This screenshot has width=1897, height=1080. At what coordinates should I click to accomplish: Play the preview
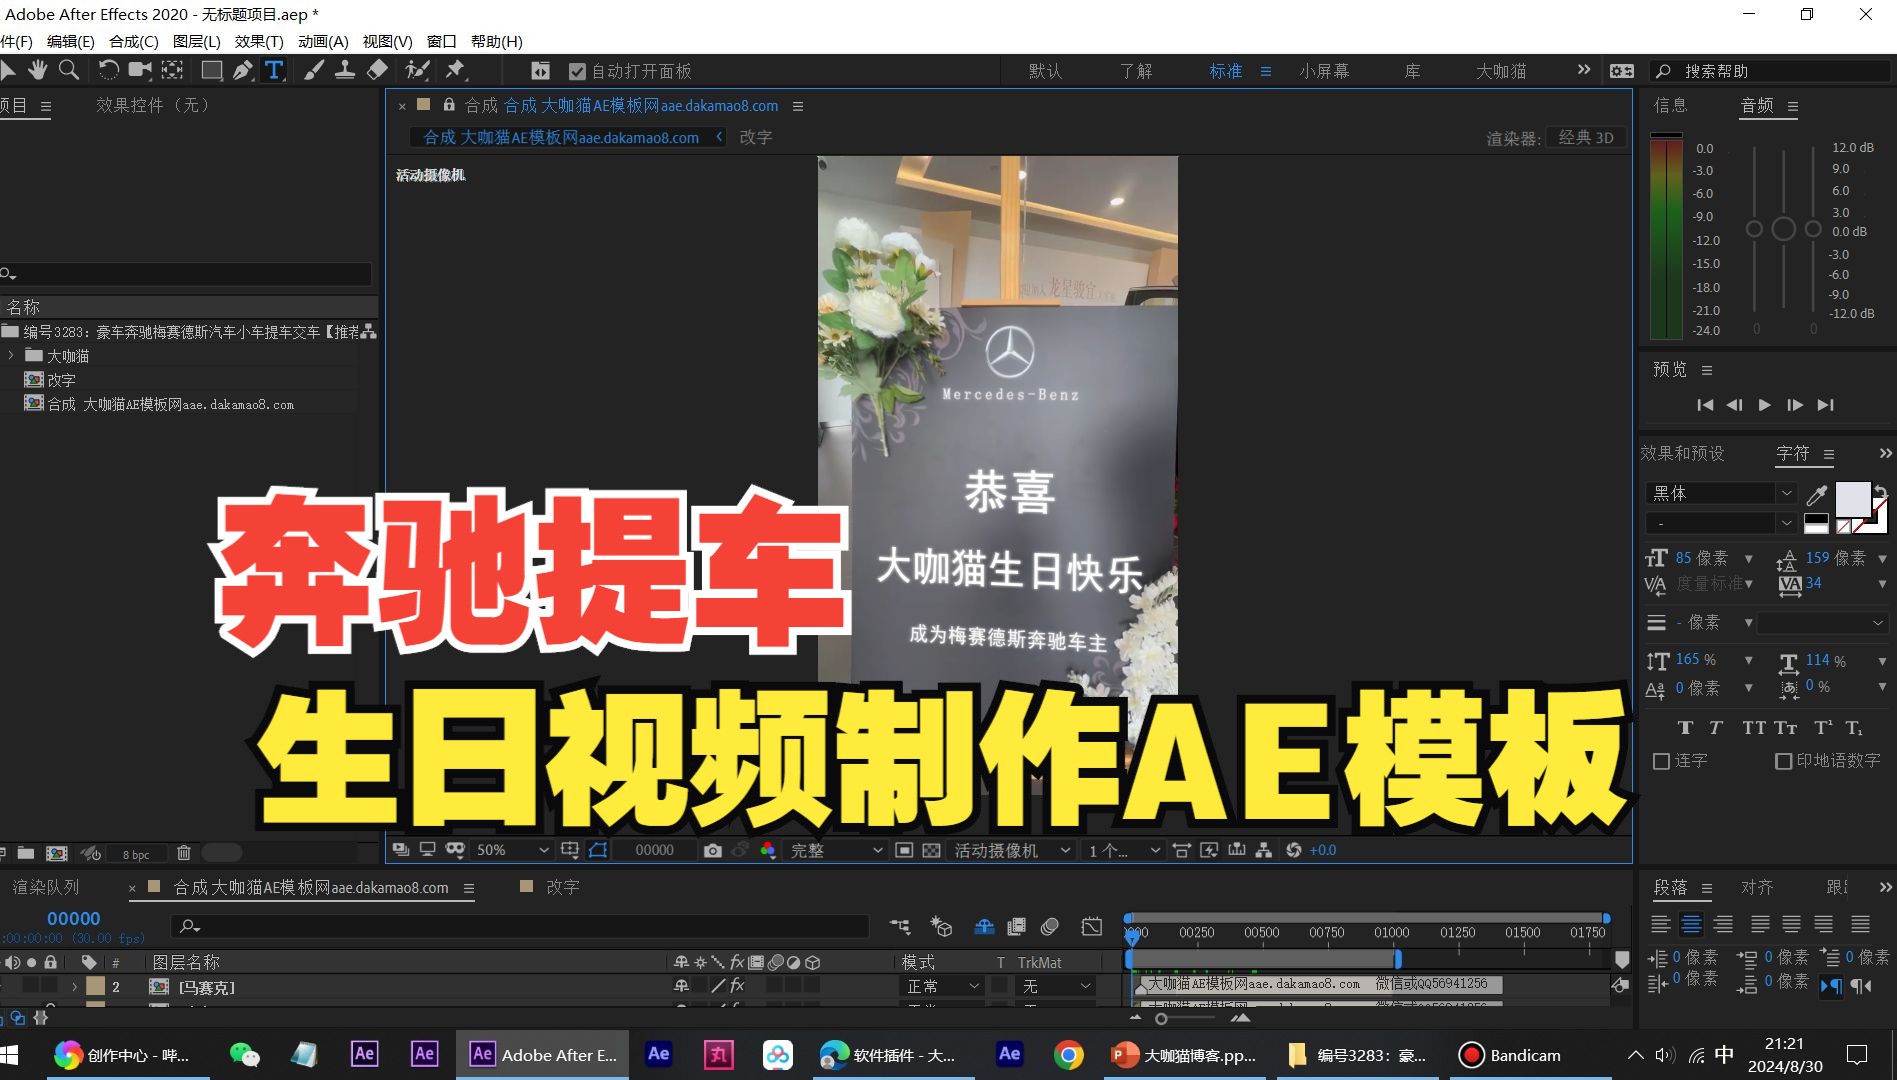click(x=1764, y=405)
